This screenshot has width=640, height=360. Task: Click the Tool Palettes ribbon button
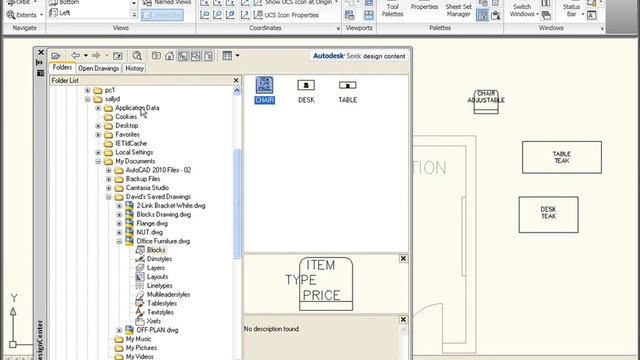(392, 10)
